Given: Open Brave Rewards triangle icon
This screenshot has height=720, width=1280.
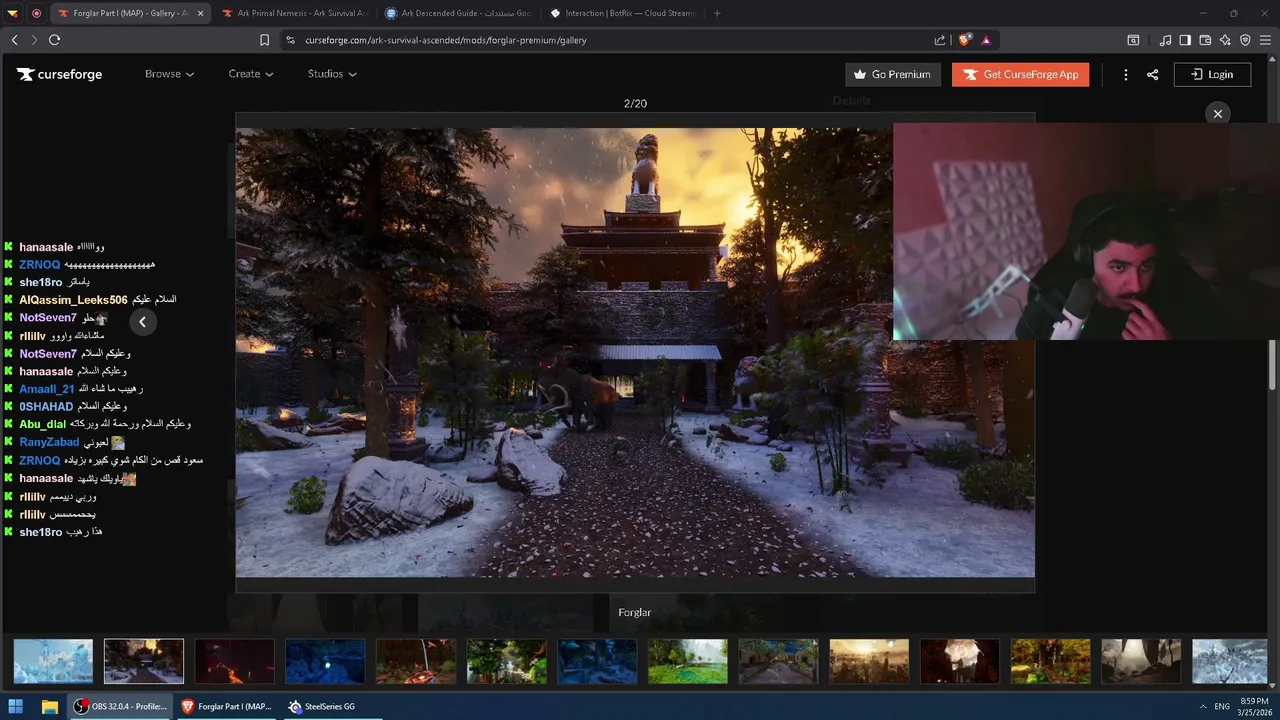Looking at the screenshot, I should pos(986,40).
